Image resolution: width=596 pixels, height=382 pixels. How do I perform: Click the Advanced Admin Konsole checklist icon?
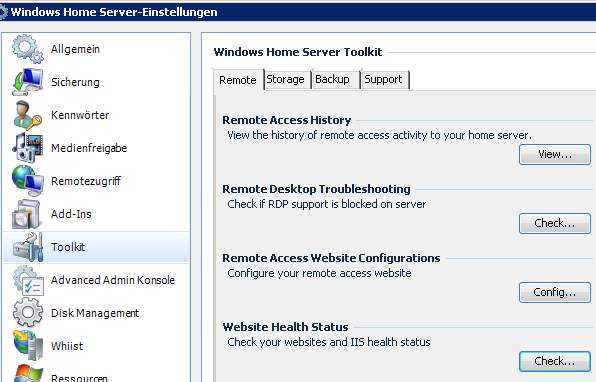point(29,281)
